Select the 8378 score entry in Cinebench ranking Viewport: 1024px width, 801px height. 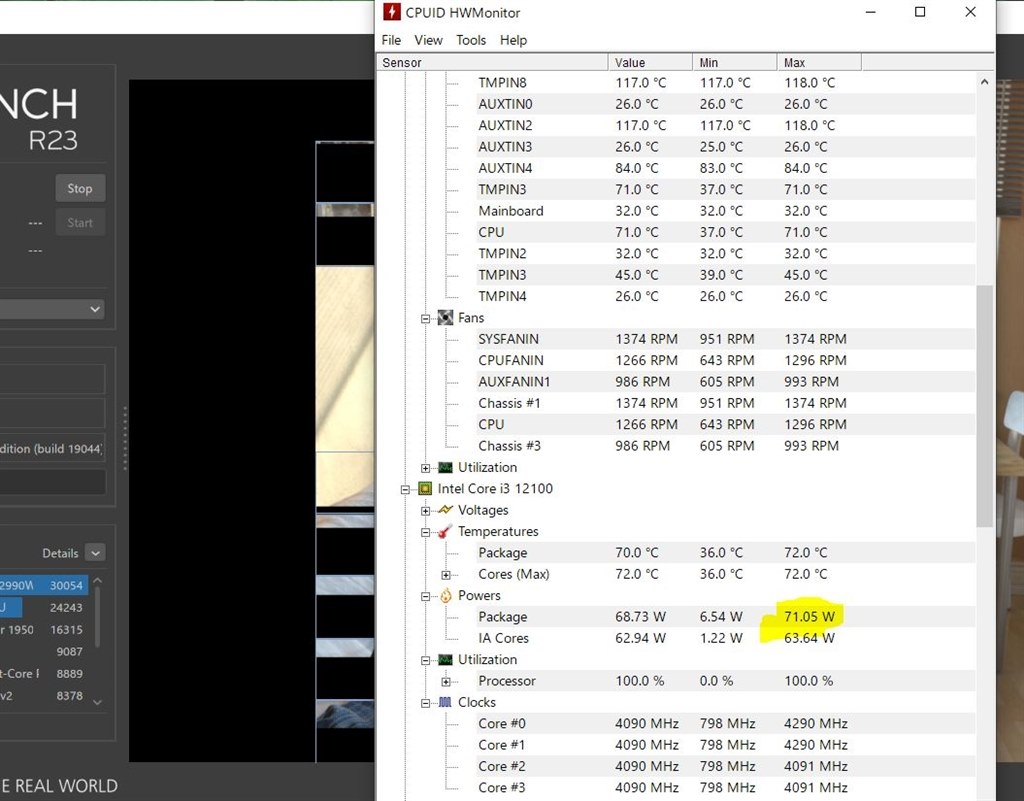pos(44,696)
